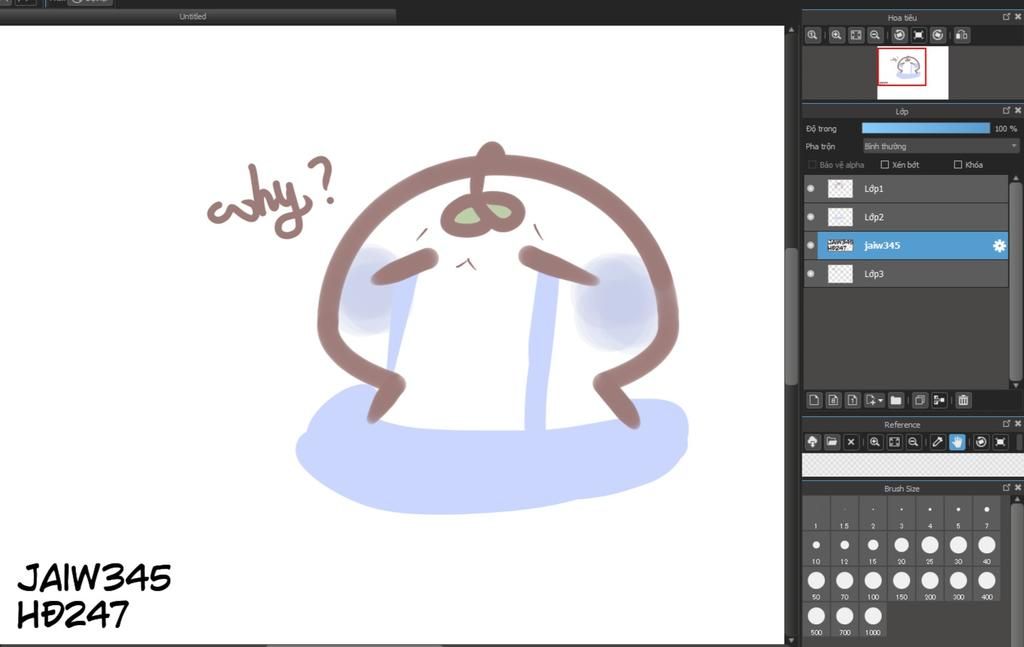Rotate canvas right in the Hoa tiêu navigator
Screen dimensions: 1024x647
pos(938,35)
